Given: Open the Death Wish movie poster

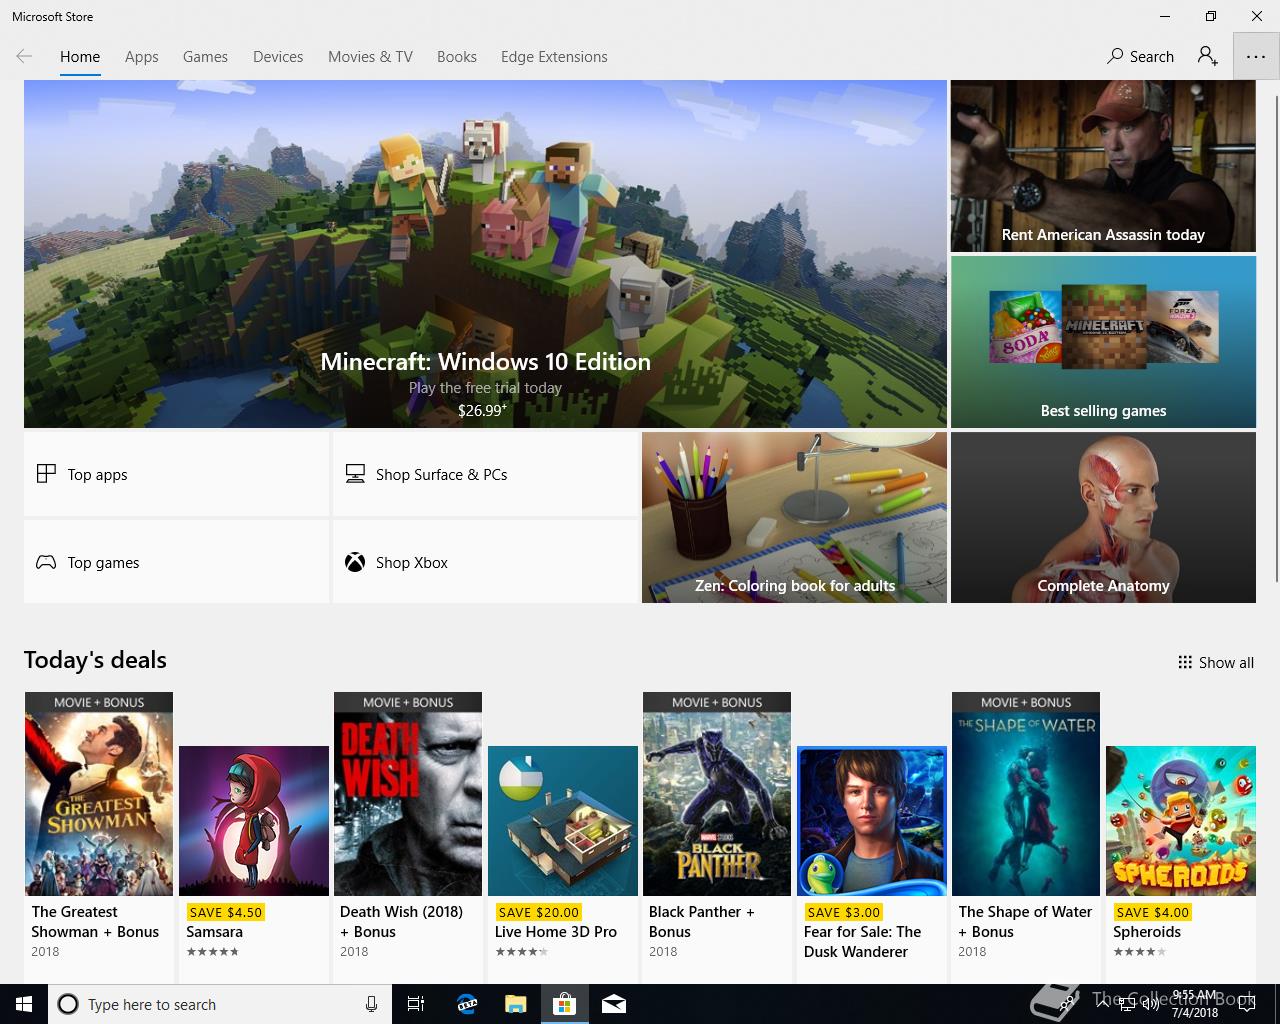Looking at the screenshot, I should click(408, 794).
